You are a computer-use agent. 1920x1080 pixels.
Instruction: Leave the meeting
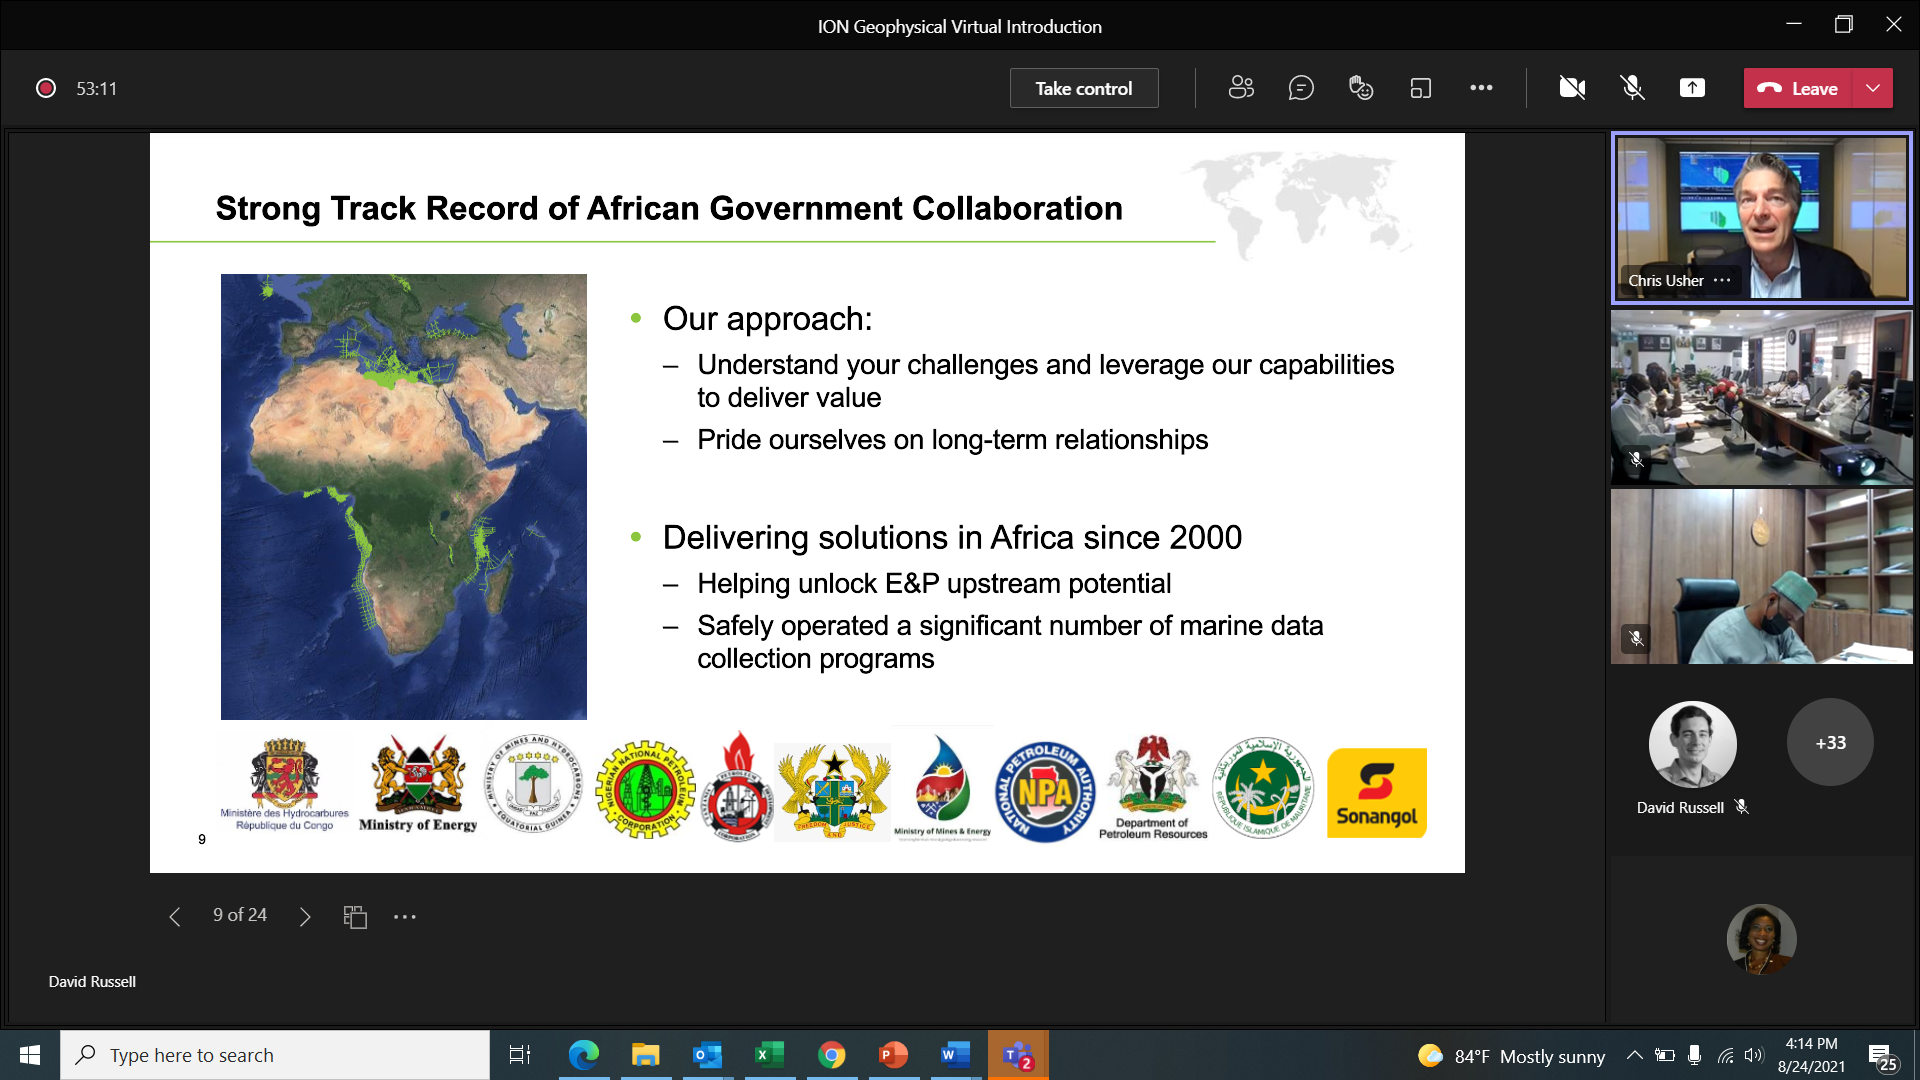[1798, 88]
